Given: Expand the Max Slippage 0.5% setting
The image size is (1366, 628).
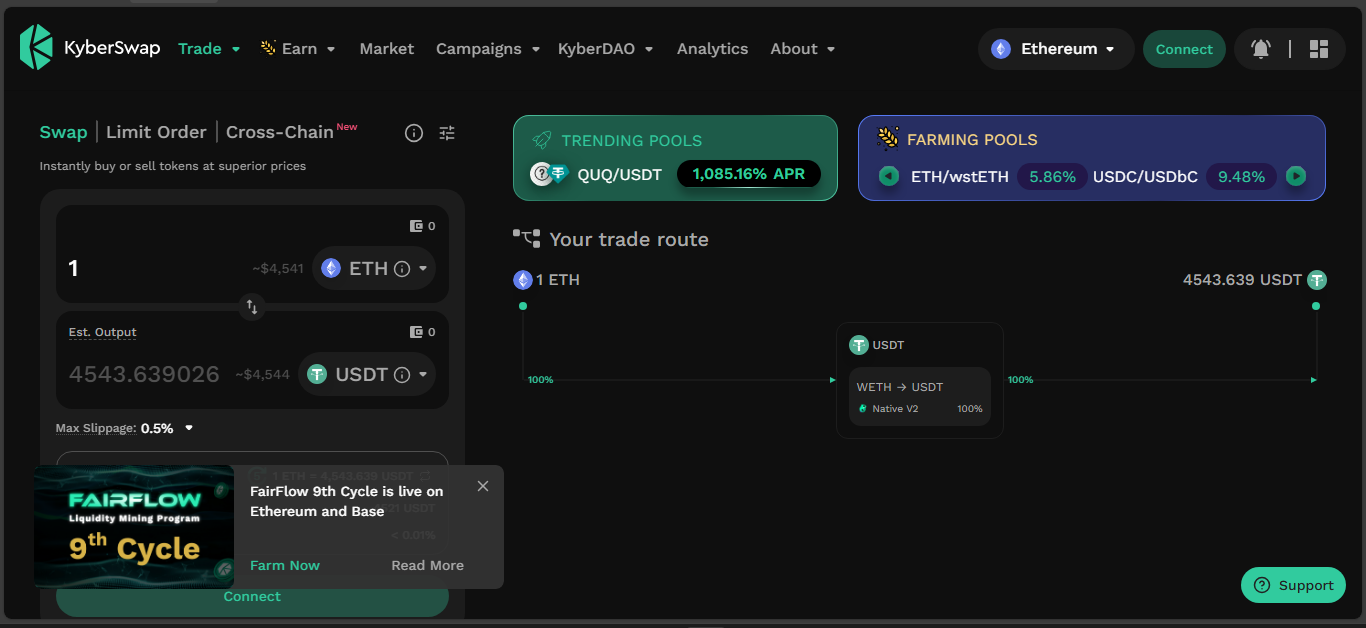Looking at the screenshot, I should (x=189, y=428).
